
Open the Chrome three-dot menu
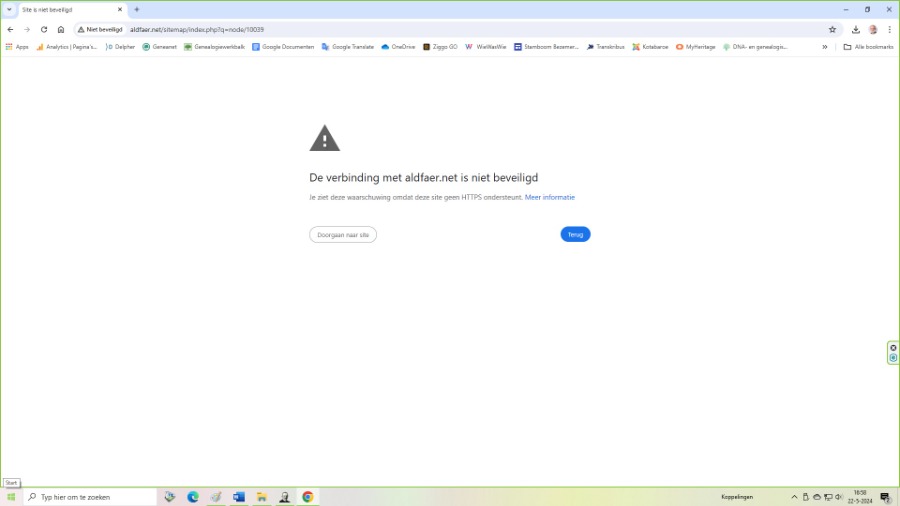tap(889, 29)
